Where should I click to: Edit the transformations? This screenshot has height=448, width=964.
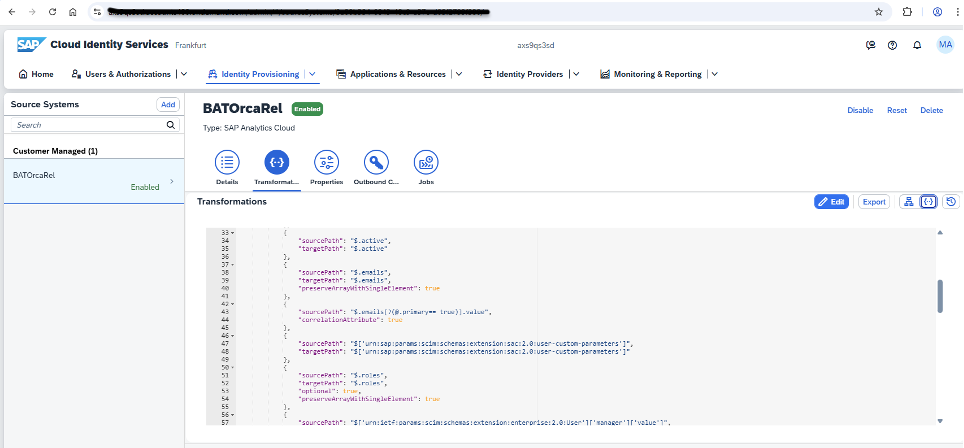(831, 202)
